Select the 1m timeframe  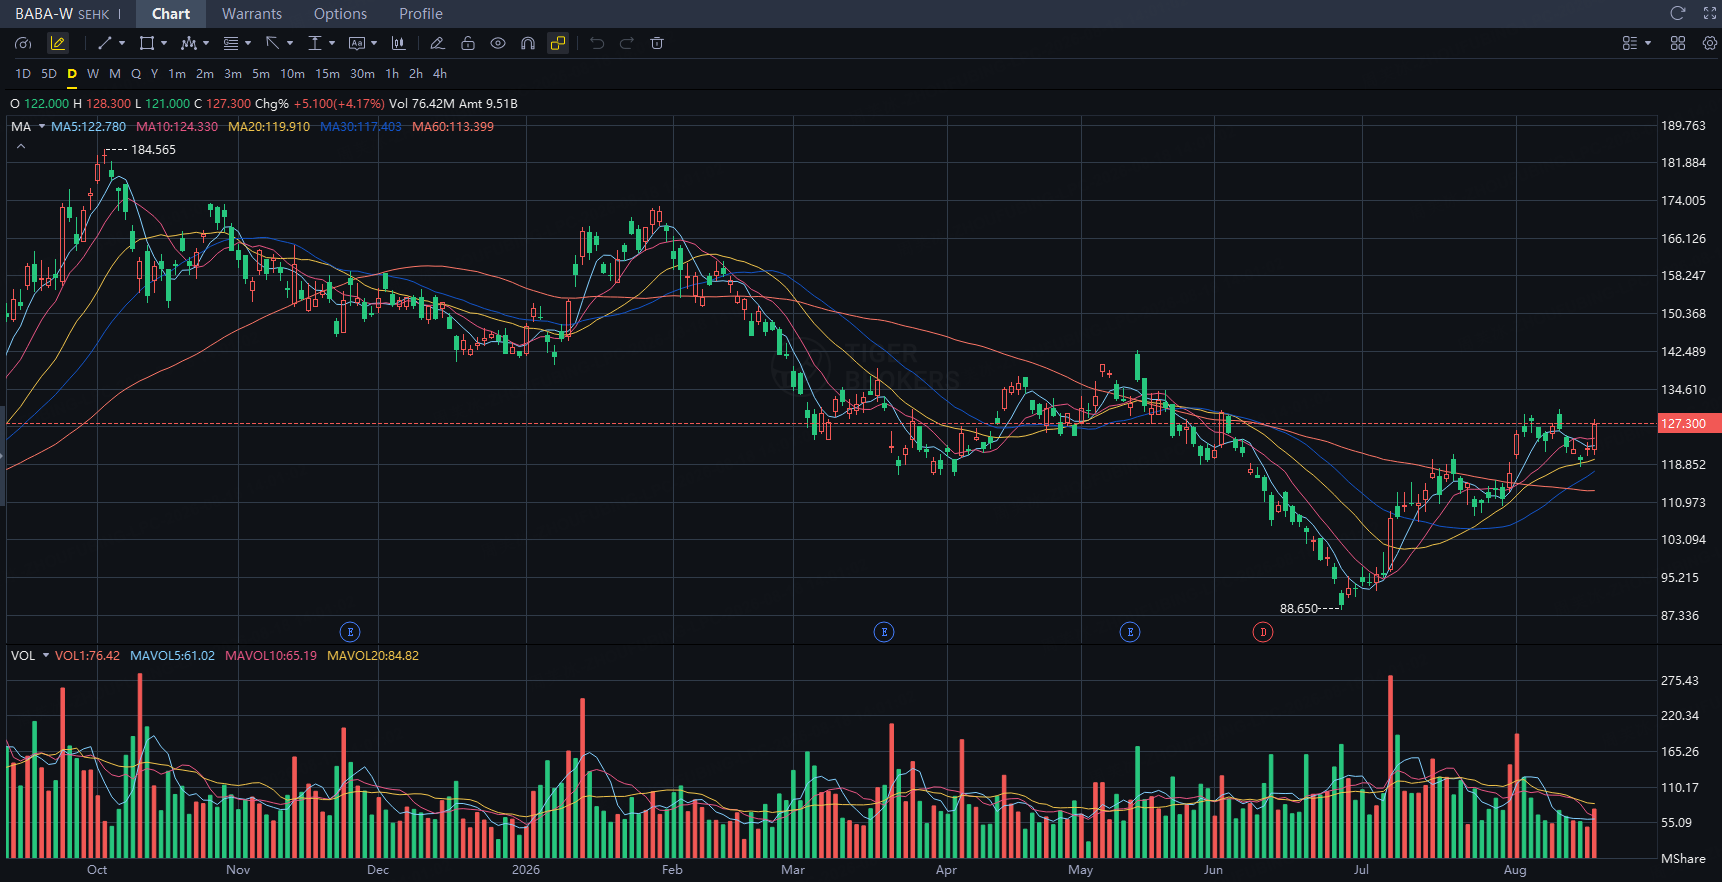(177, 74)
